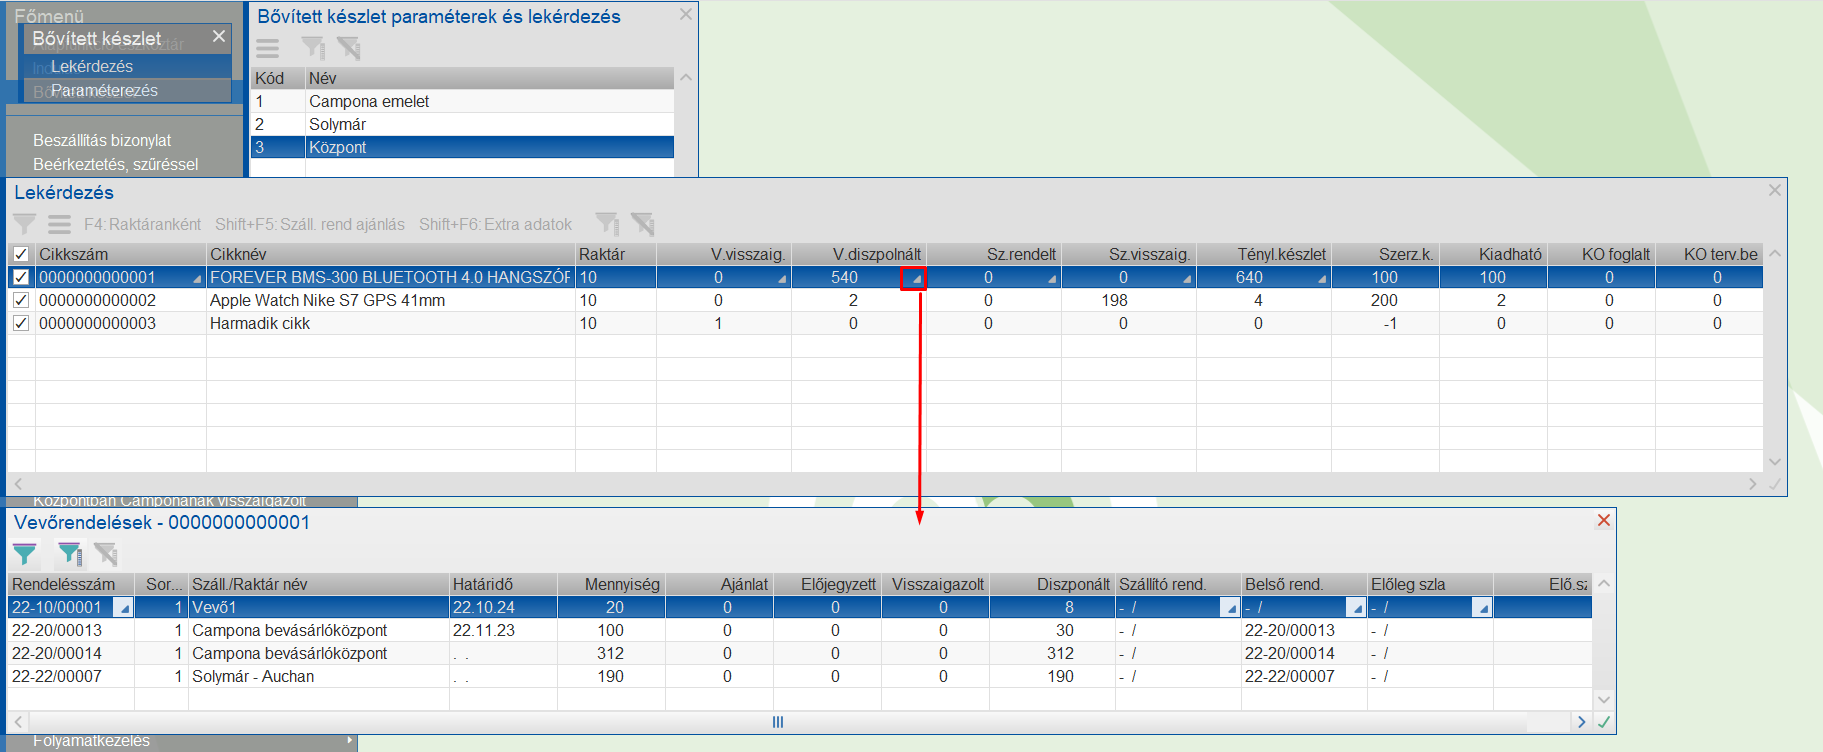Image resolution: width=1823 pixels, height=752 pixels.
Task: Close the Vevőrendelések window with red X
Action: coord(1604,520)
